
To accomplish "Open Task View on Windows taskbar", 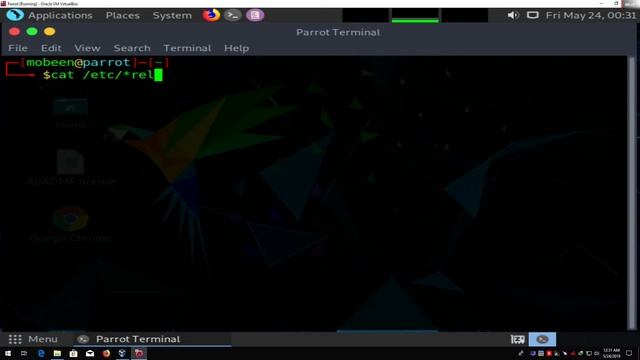I will click(24, 353).
